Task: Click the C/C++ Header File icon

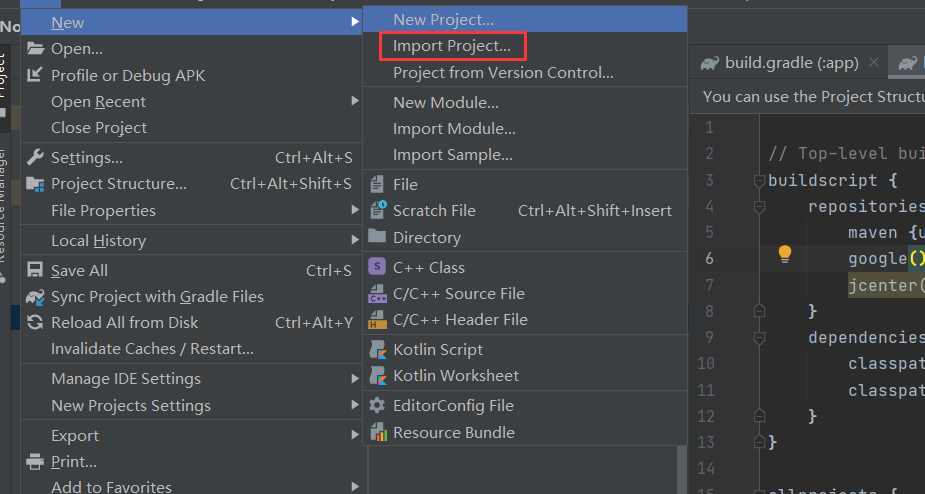Action: coord(378,320)
